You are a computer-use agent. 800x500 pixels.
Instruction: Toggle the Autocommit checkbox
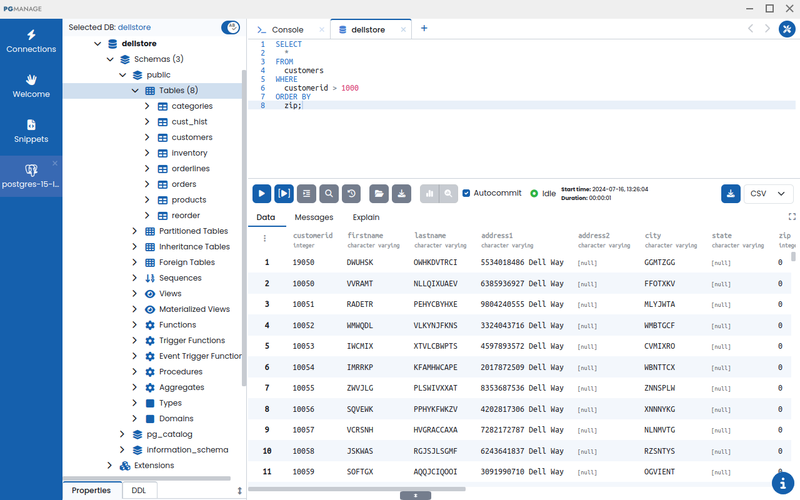[x=466, y=193]
